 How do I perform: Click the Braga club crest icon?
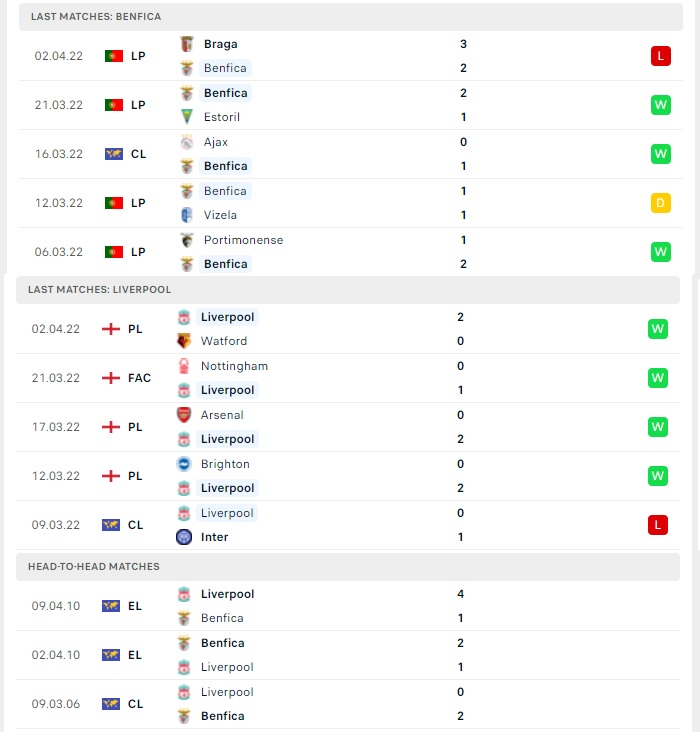[187, 44]
